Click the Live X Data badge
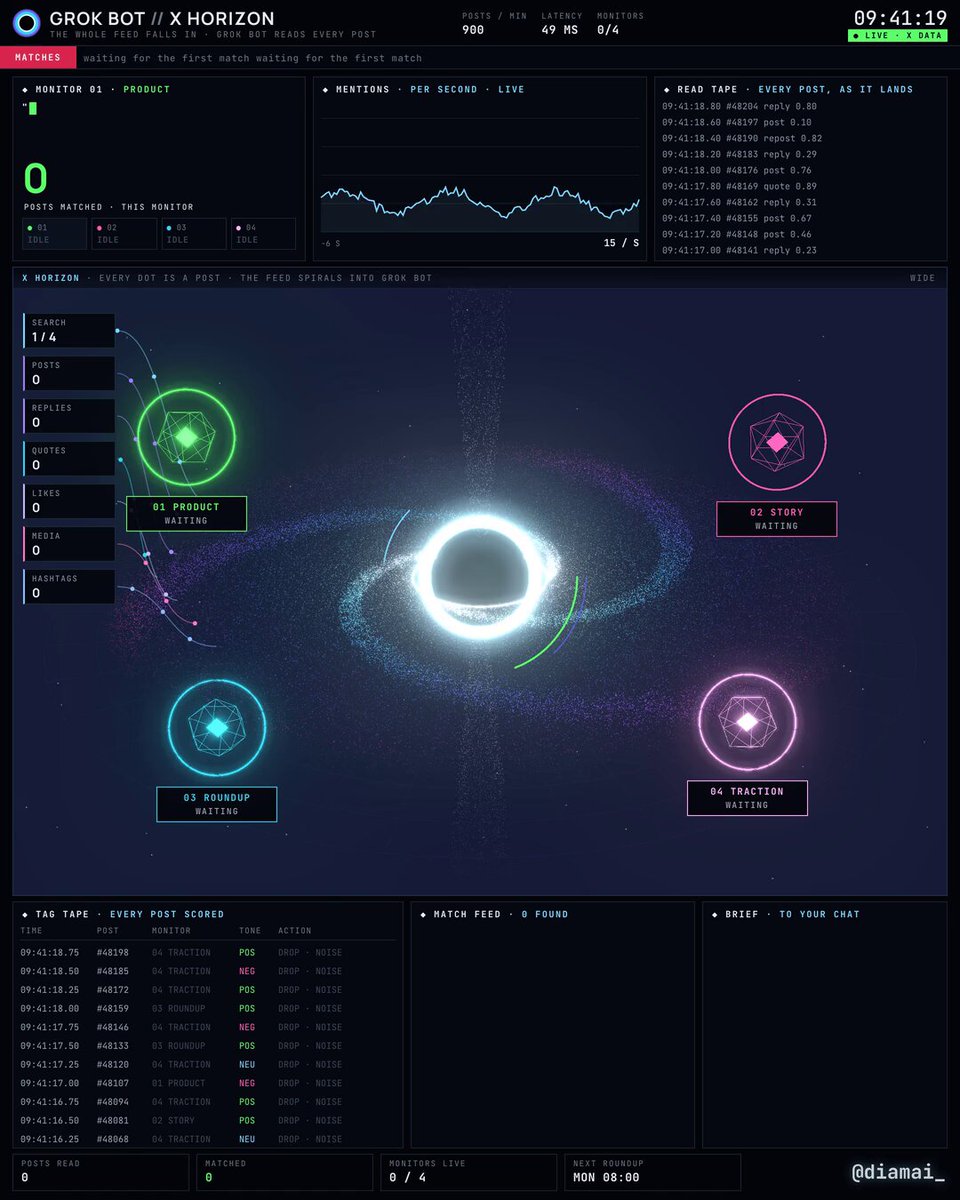Viewport: 960px width, 1200px height. pyautogui.click(x=897, y=36)
